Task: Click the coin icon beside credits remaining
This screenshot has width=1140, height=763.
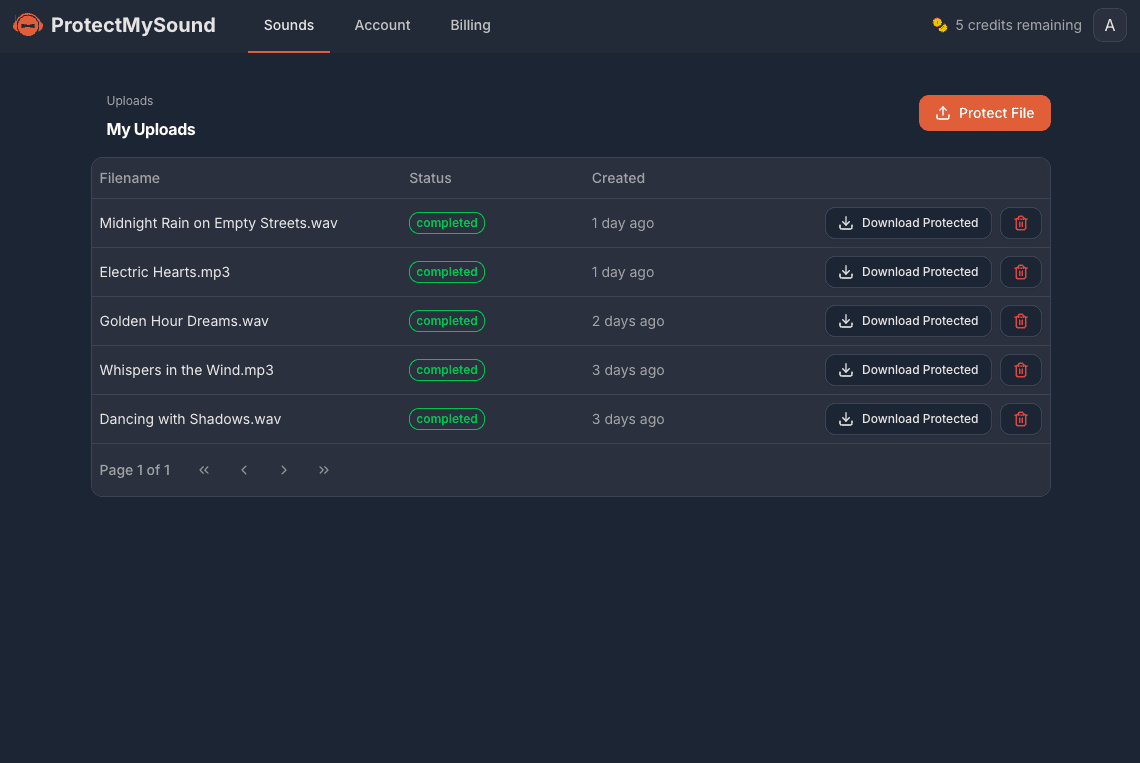Action: (939, 25)
